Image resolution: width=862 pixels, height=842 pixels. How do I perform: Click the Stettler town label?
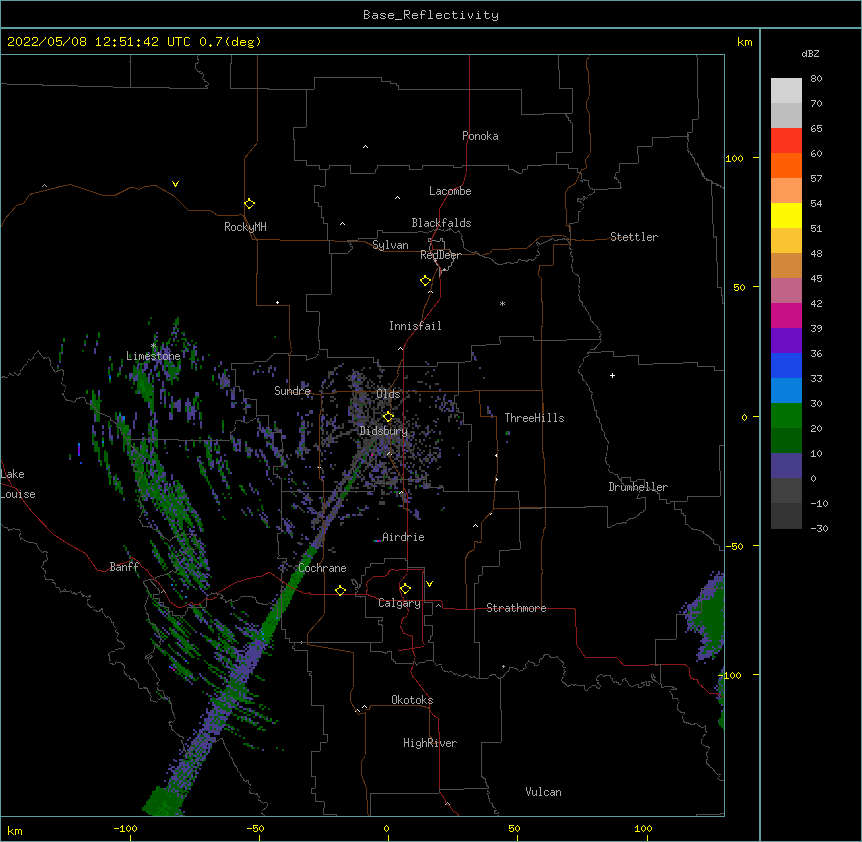[x=634, y=237]
